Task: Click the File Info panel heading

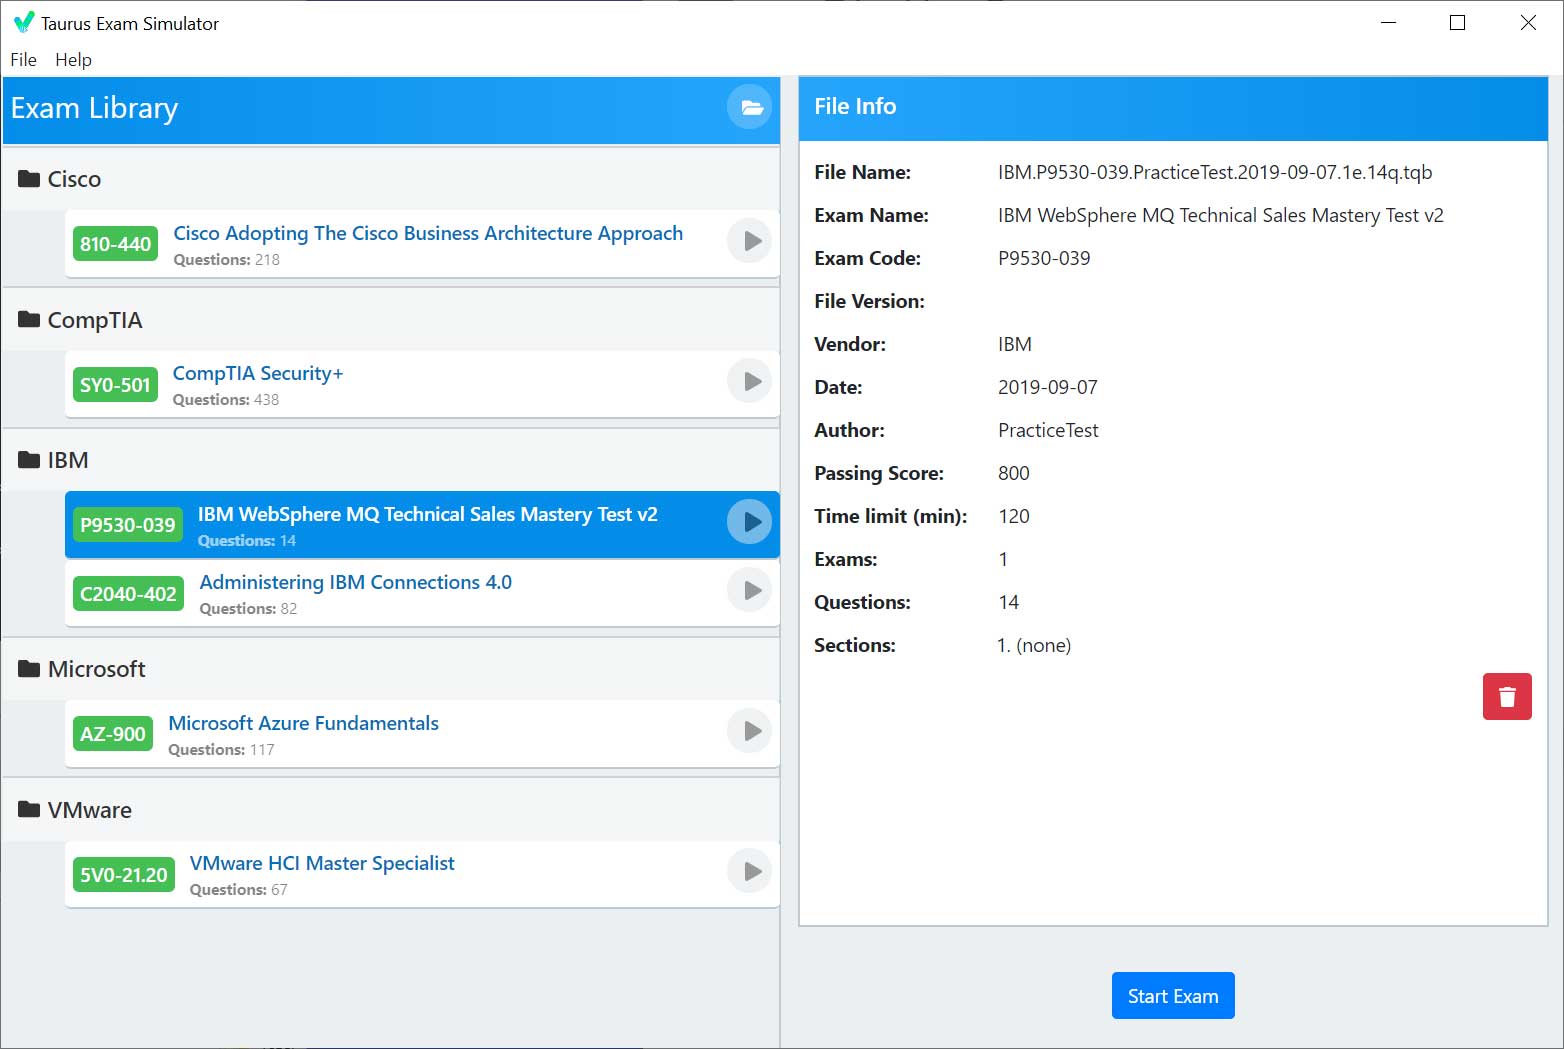Action: click(855, 106)
